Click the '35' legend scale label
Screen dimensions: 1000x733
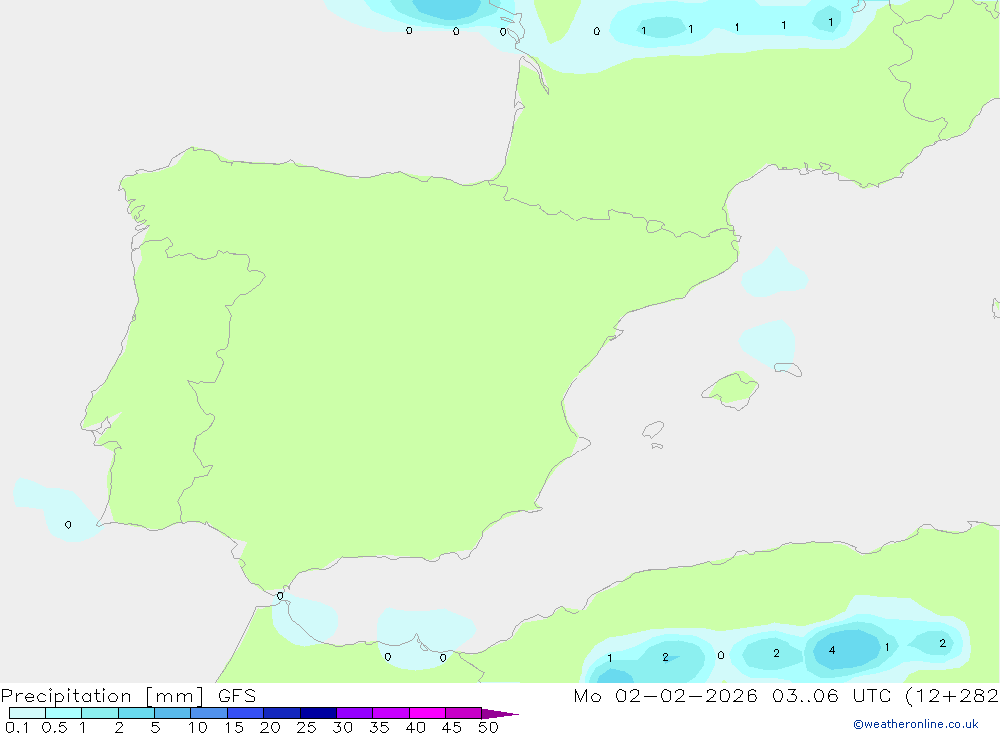coord(379,727)
